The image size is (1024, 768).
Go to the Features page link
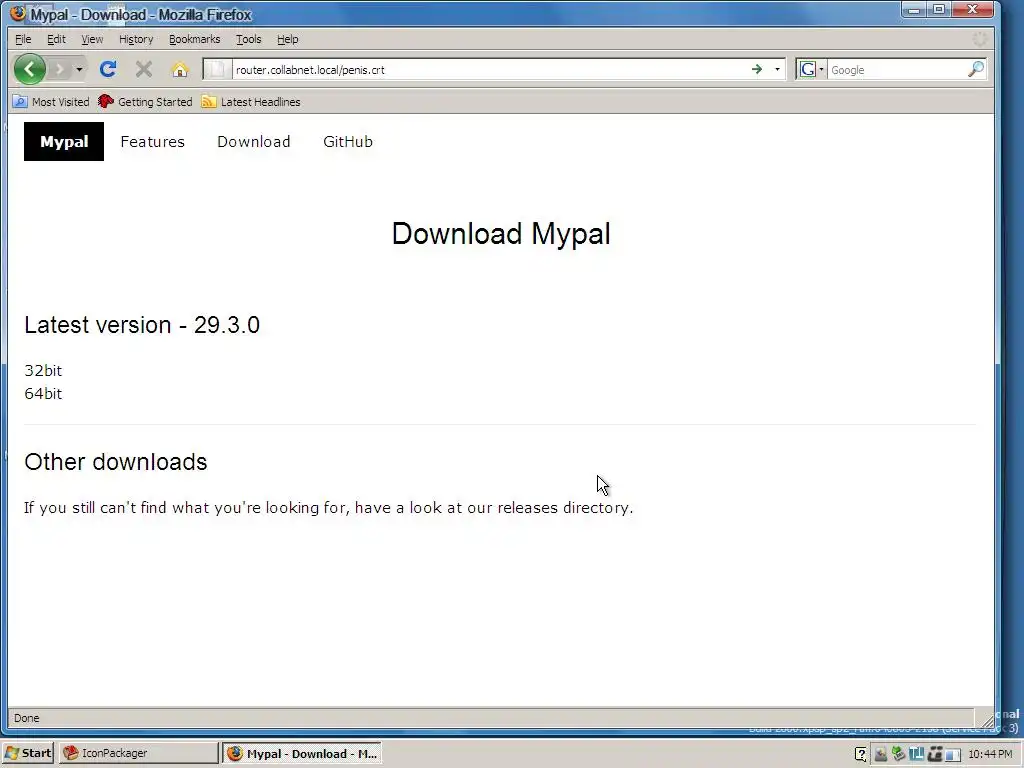pos(153,142)
